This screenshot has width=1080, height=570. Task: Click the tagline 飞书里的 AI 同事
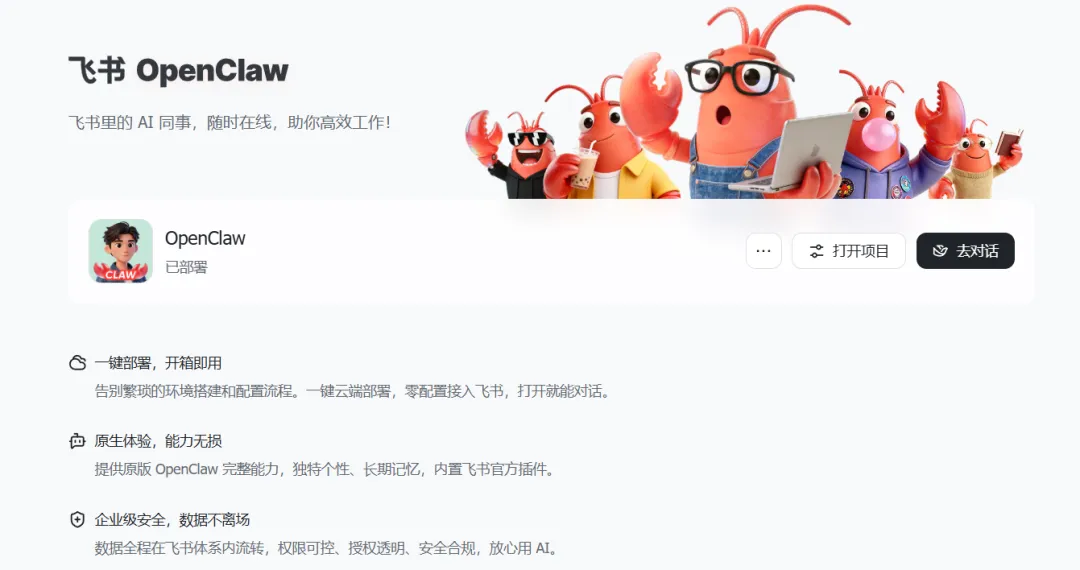(229, 123)
